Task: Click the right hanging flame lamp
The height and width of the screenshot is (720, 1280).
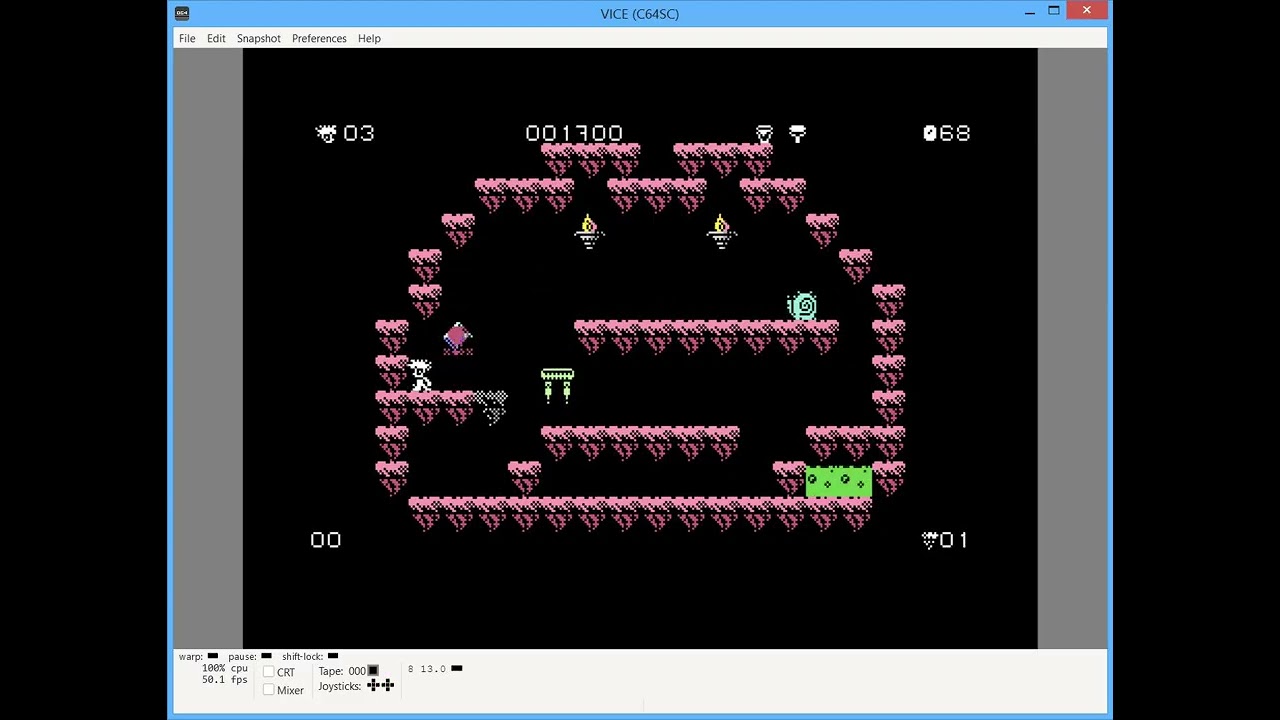Action: coord(721,231)
